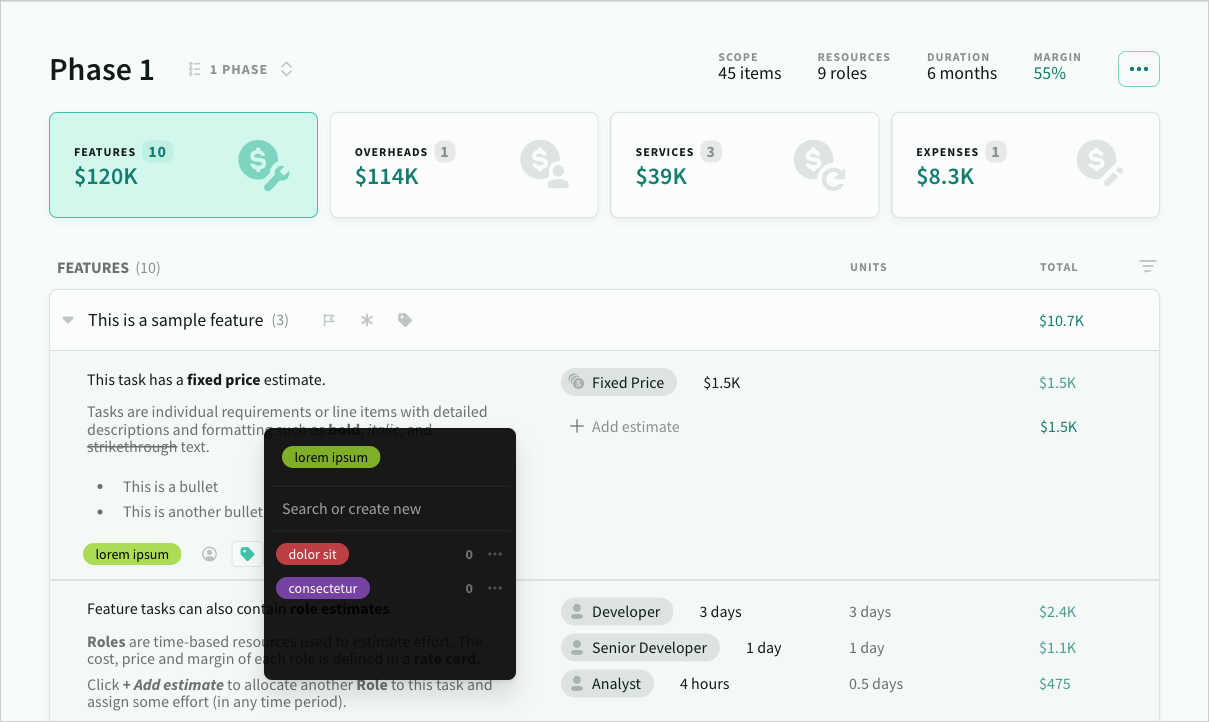Click the 0.5 days units value
Viewport: 1209px width, 722px height.
[876, 684]
